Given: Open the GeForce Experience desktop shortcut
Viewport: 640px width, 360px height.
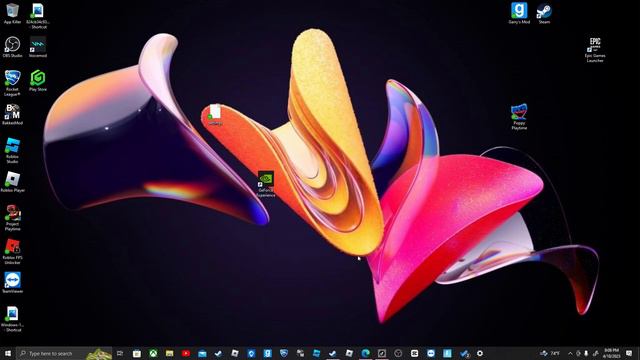Looking at the screenshot, I should point(266,184).
